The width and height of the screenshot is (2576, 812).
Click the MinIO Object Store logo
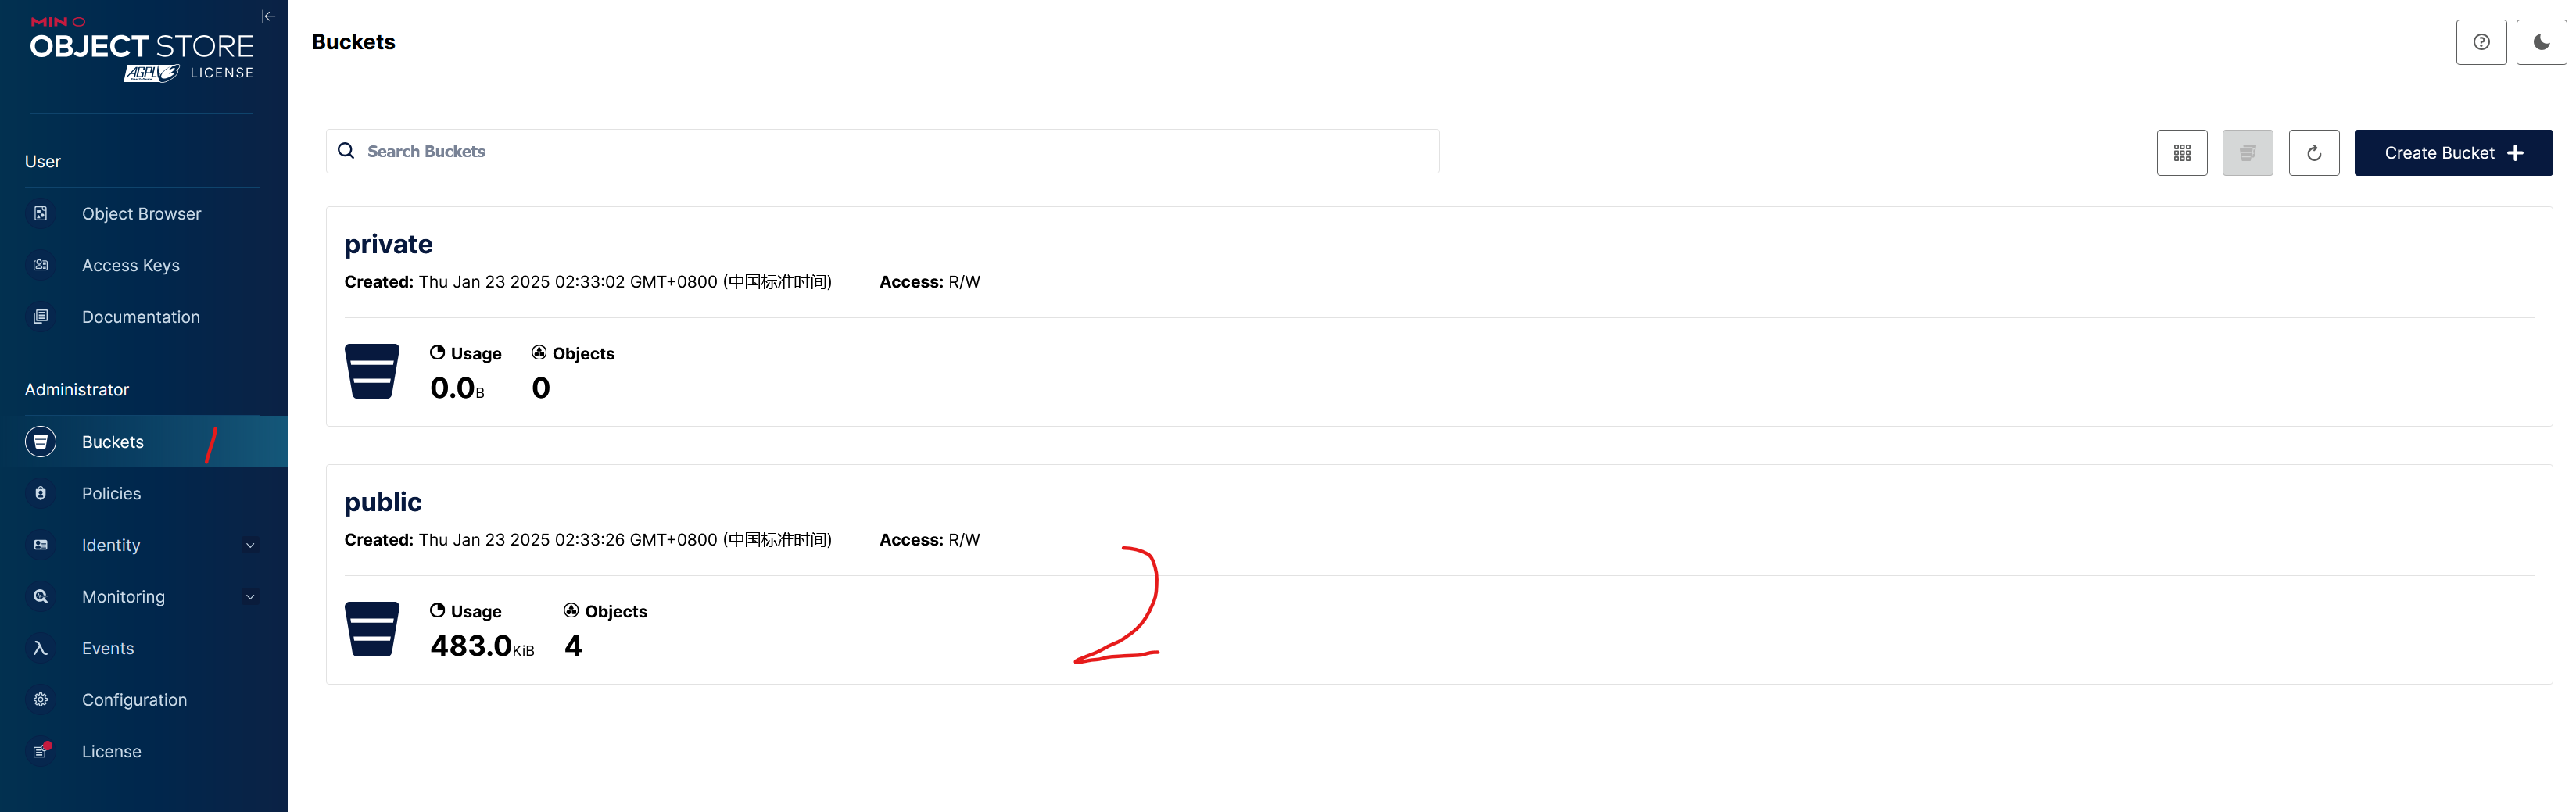(x=142, y=48)
